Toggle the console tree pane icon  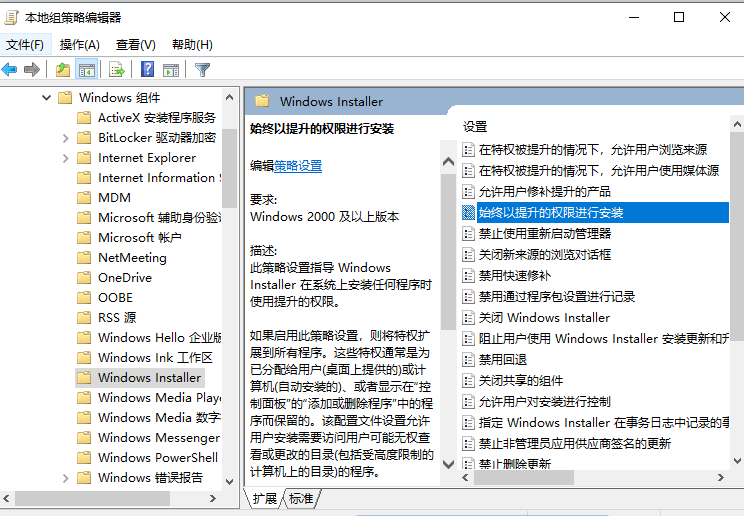87,70
